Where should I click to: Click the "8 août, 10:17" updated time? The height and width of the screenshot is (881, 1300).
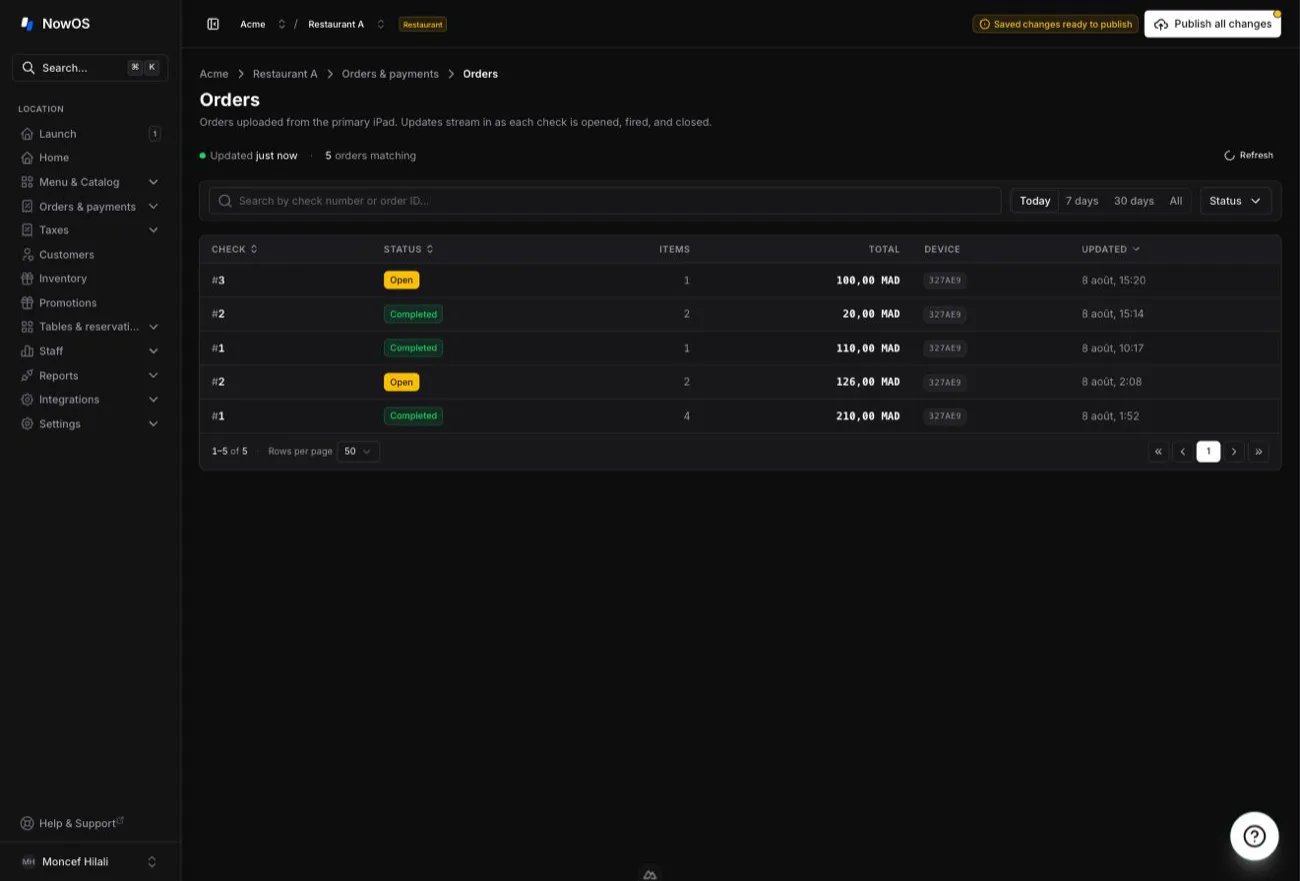1112,348
